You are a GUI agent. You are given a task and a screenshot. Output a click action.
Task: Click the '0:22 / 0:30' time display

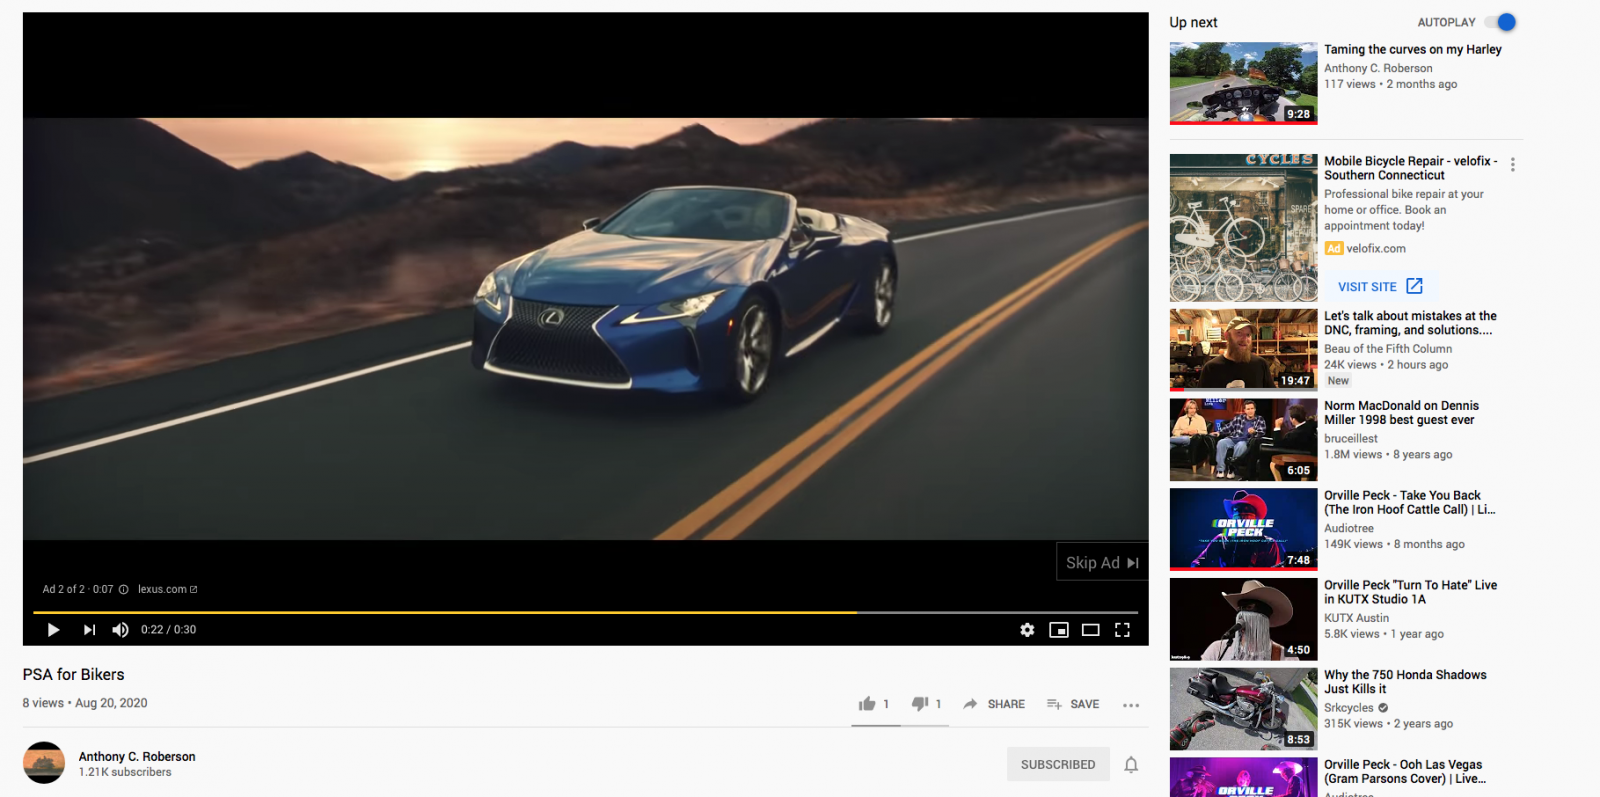click(x=168, y=630)
